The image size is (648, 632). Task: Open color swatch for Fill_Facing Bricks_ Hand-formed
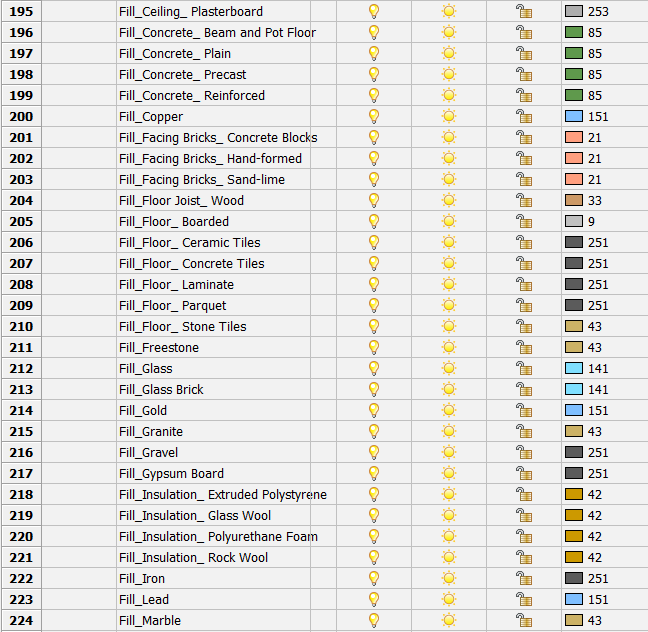574,159
